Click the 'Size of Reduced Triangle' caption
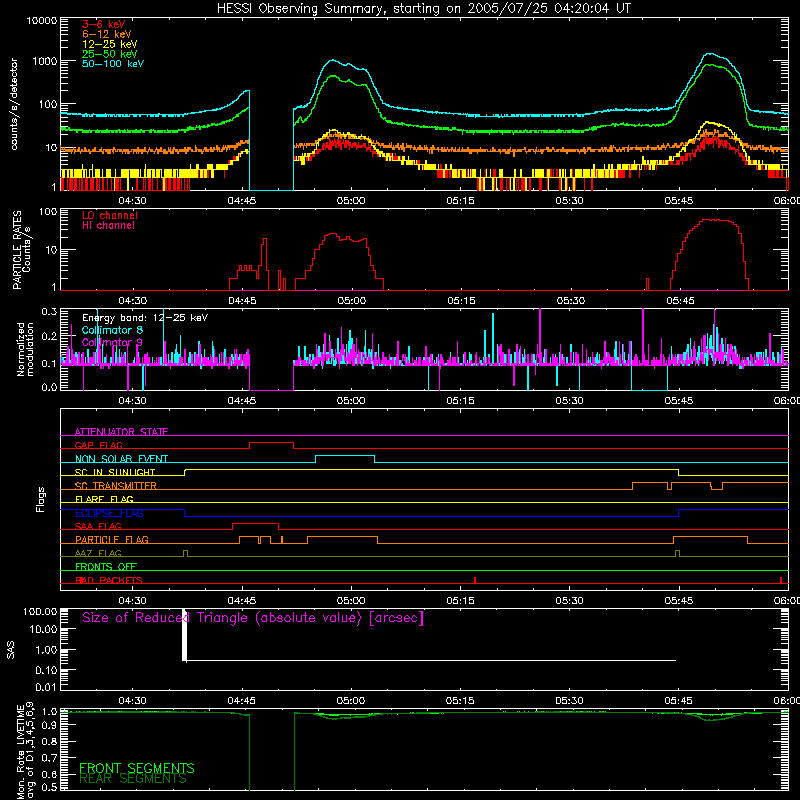This screenshot has width=800, height=800. pyautogui.click(x=253, y=618)
